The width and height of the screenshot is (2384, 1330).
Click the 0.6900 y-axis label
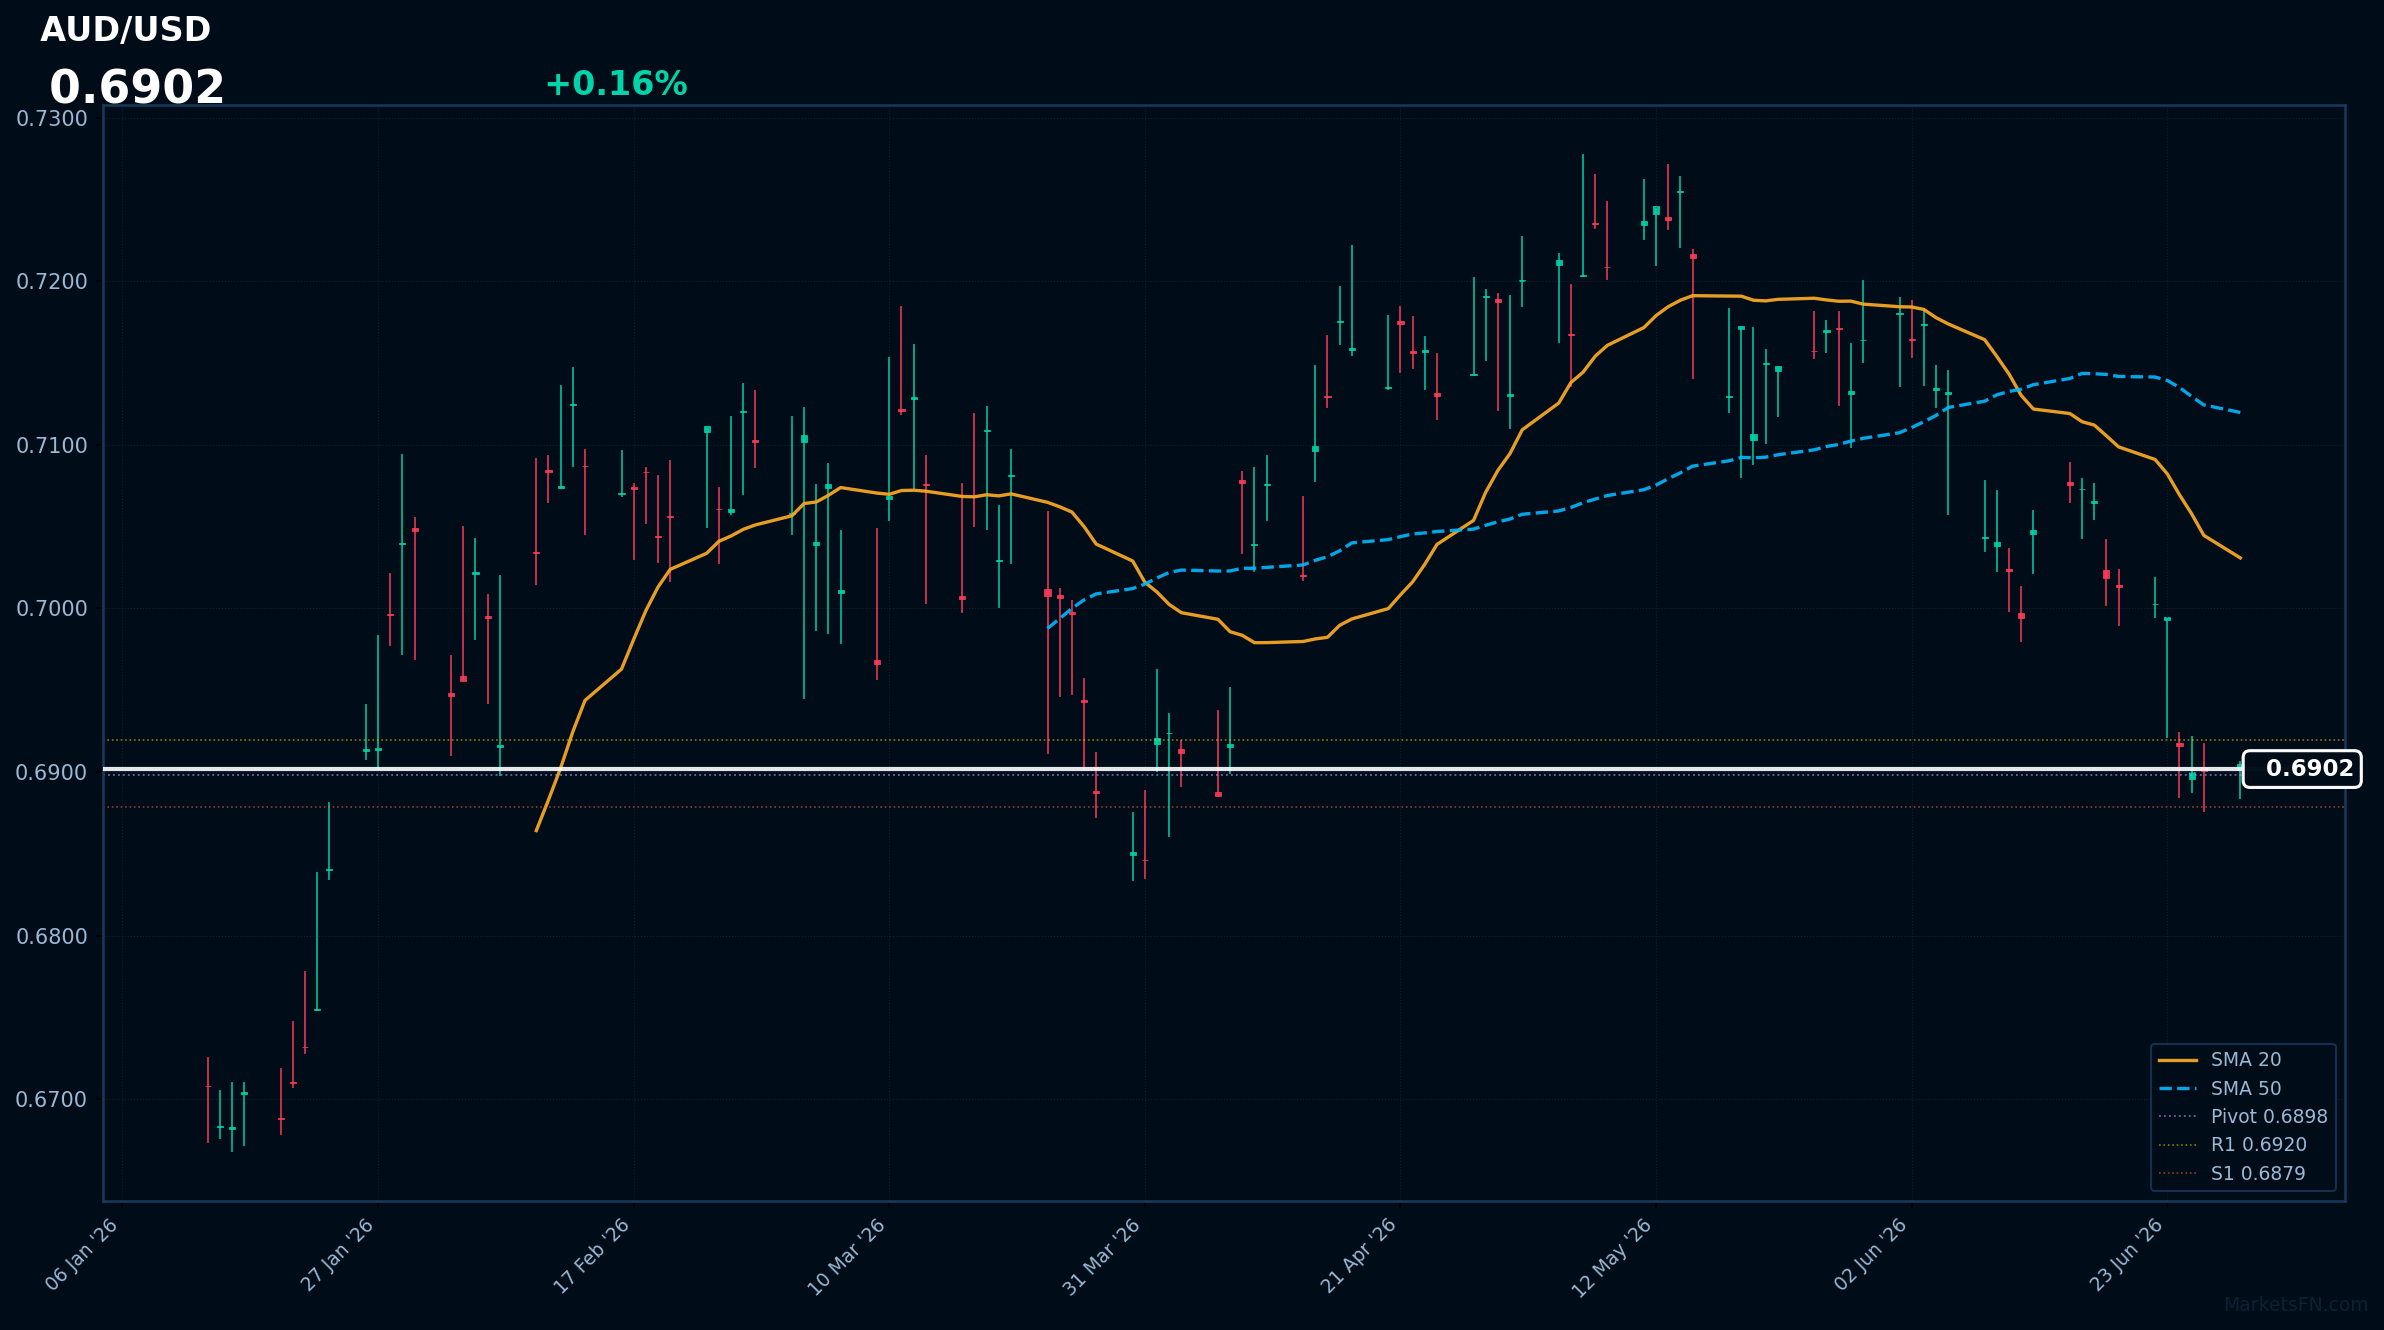click(x=52, y=773)
